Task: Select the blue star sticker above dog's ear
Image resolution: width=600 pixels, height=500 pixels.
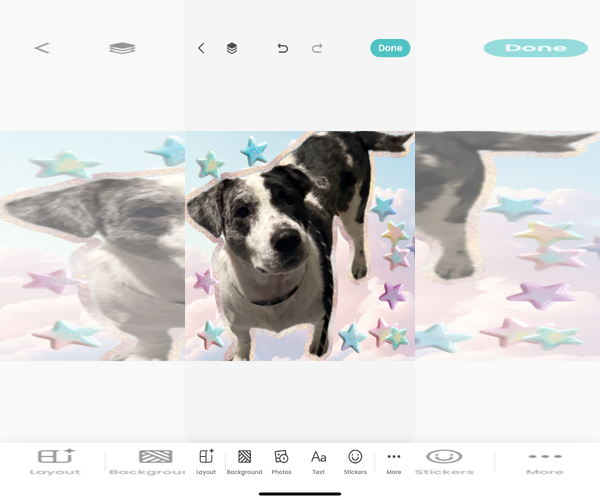Action: coord(254,151)
